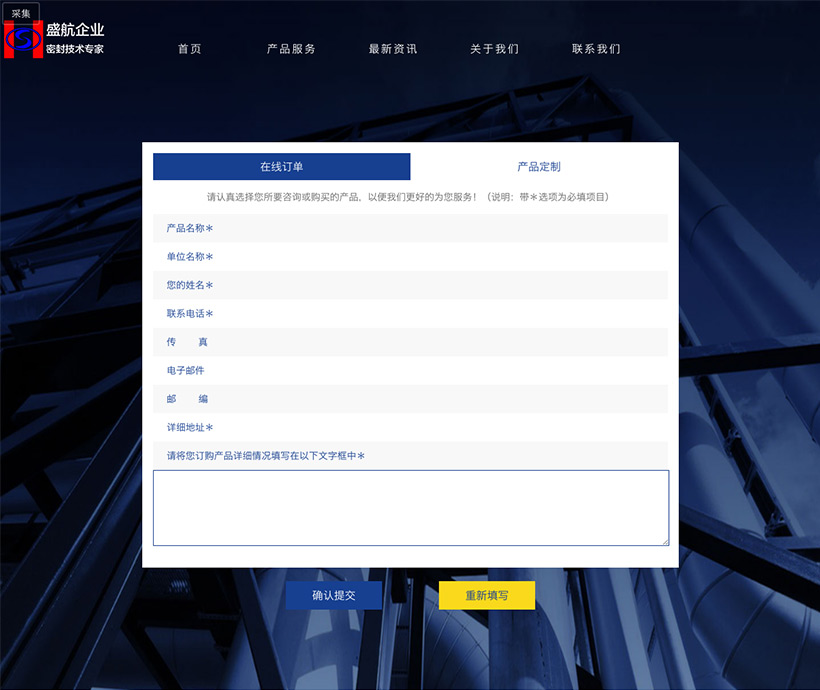This screenshot has height=690, width=820.
Task: Open the 首页 navigation item
Action: (x=189, y=49)
